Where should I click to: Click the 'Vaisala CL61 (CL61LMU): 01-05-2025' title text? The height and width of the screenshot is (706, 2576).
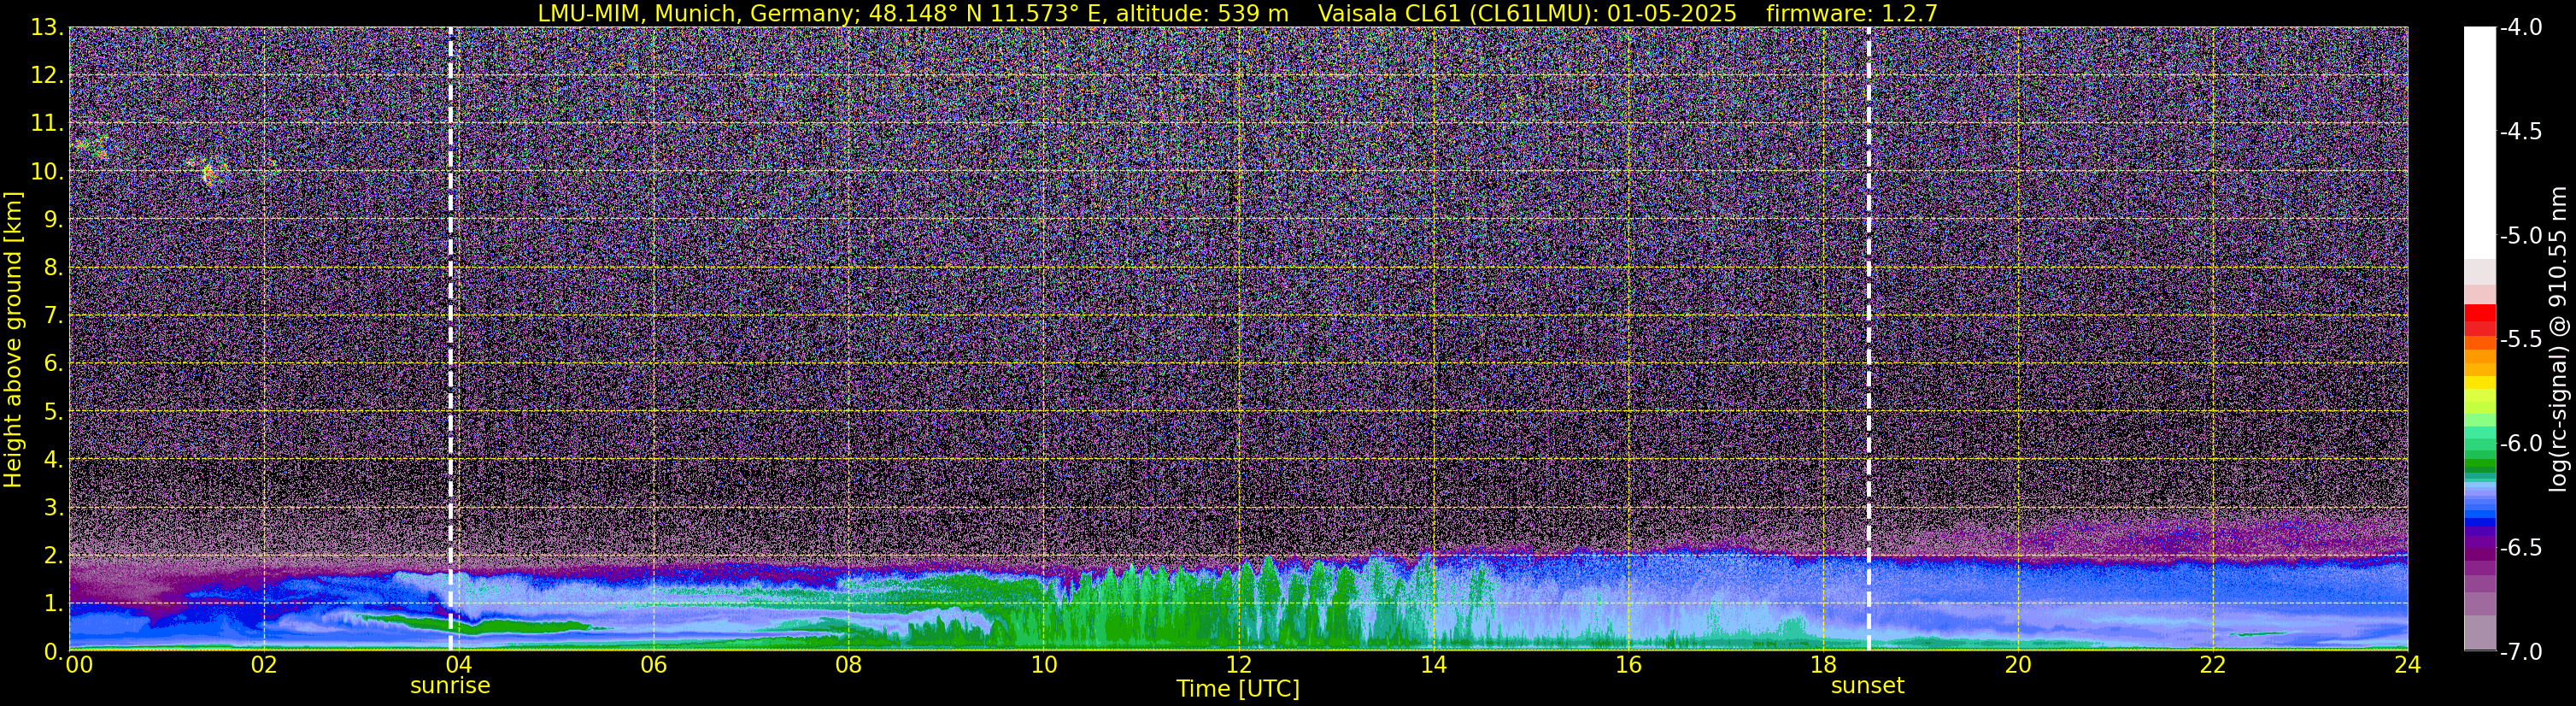[1527, 13]
